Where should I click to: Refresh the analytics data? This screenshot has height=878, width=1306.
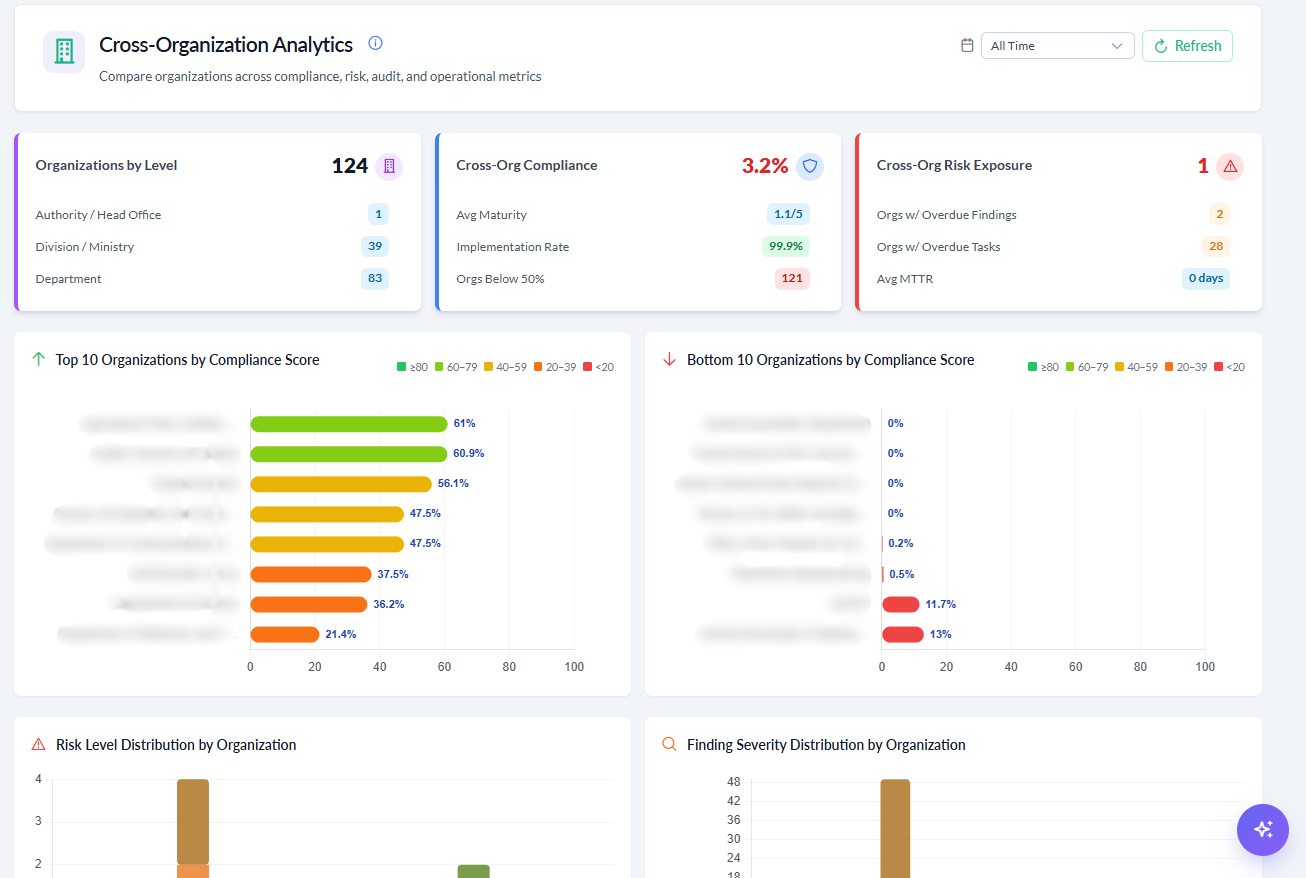(1188, 46)
